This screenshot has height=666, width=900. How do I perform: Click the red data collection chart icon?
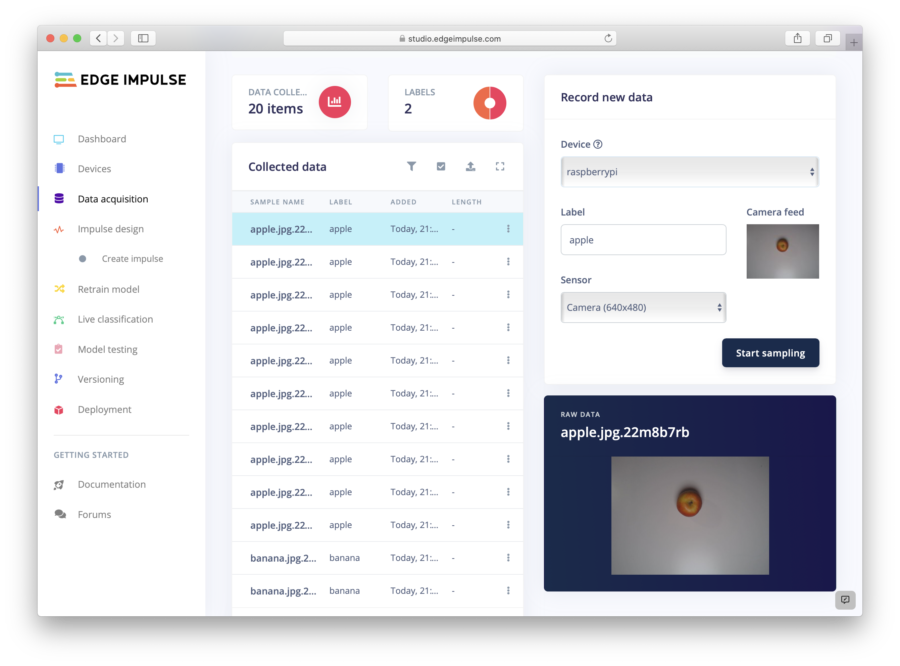[335, 102]
